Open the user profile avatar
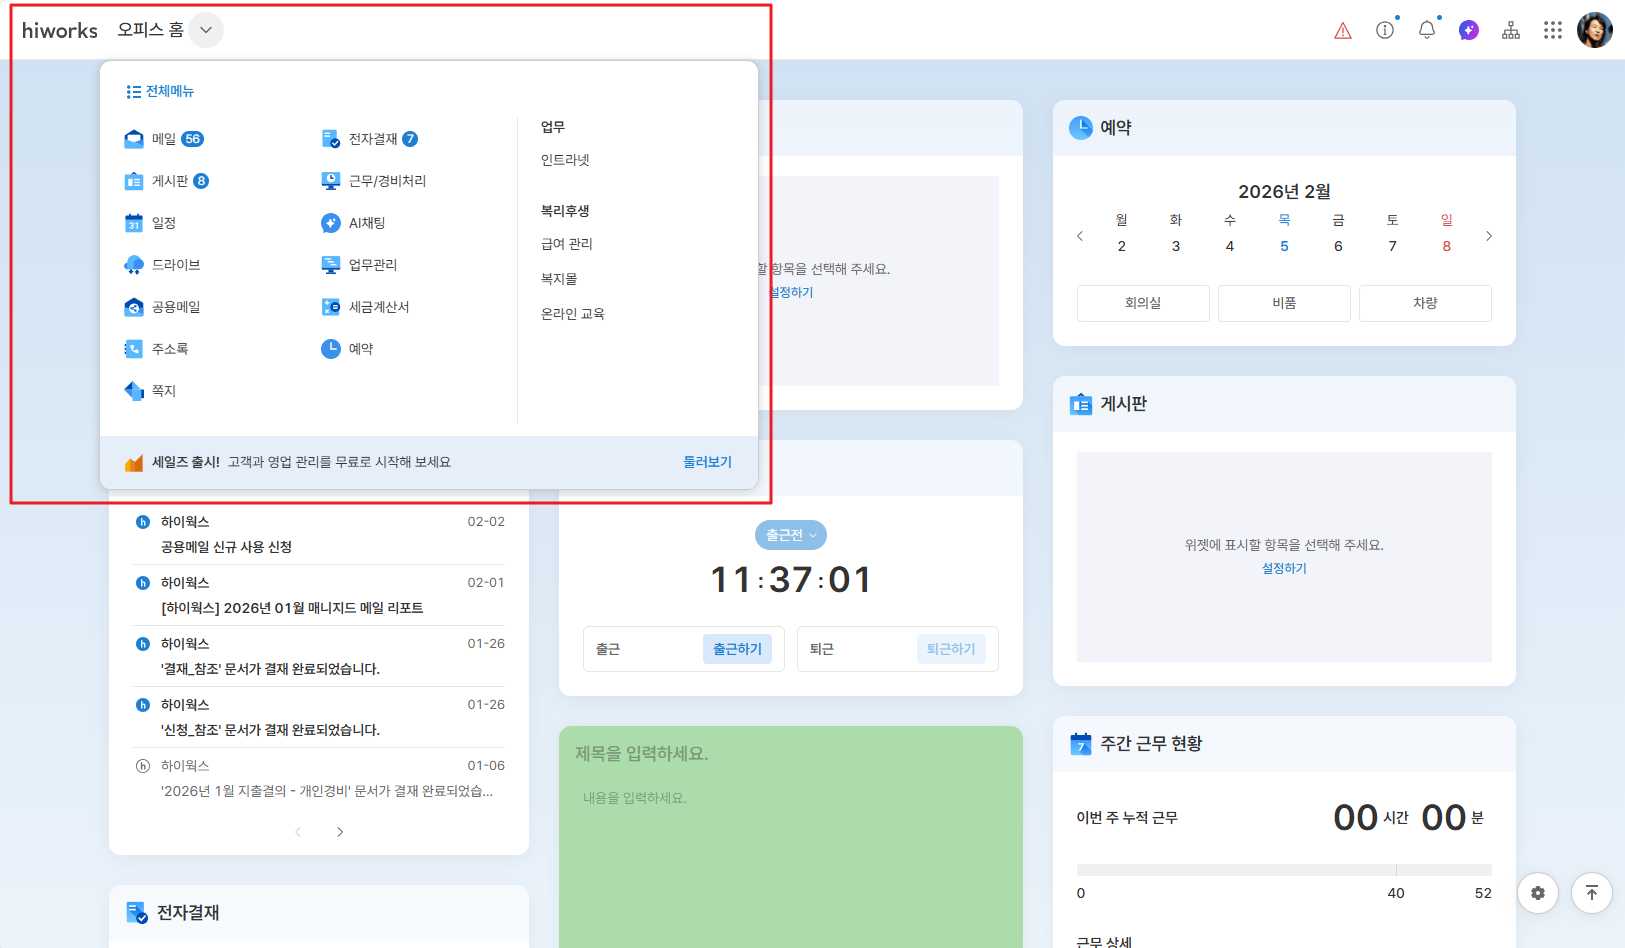This screenshot has width=1625, height=948. [1595, 30]
